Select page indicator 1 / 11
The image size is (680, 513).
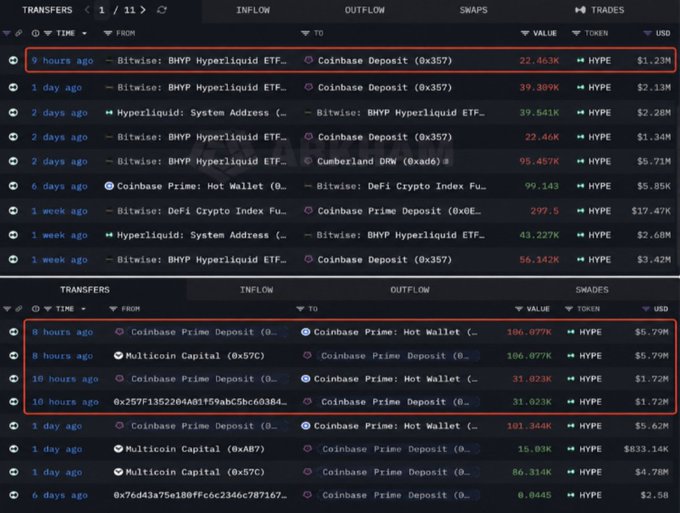coord(115,10)
